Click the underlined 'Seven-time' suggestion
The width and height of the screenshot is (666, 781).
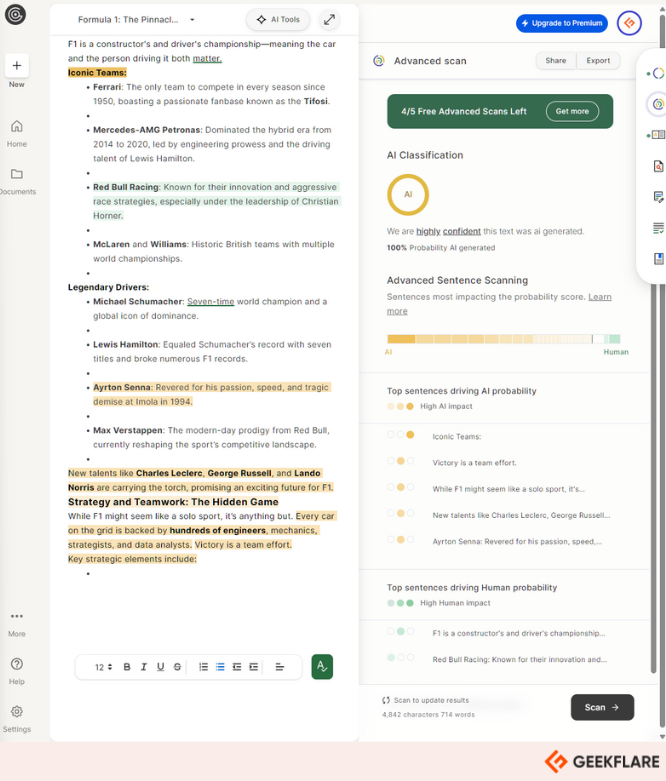click(x=210, y=302)
